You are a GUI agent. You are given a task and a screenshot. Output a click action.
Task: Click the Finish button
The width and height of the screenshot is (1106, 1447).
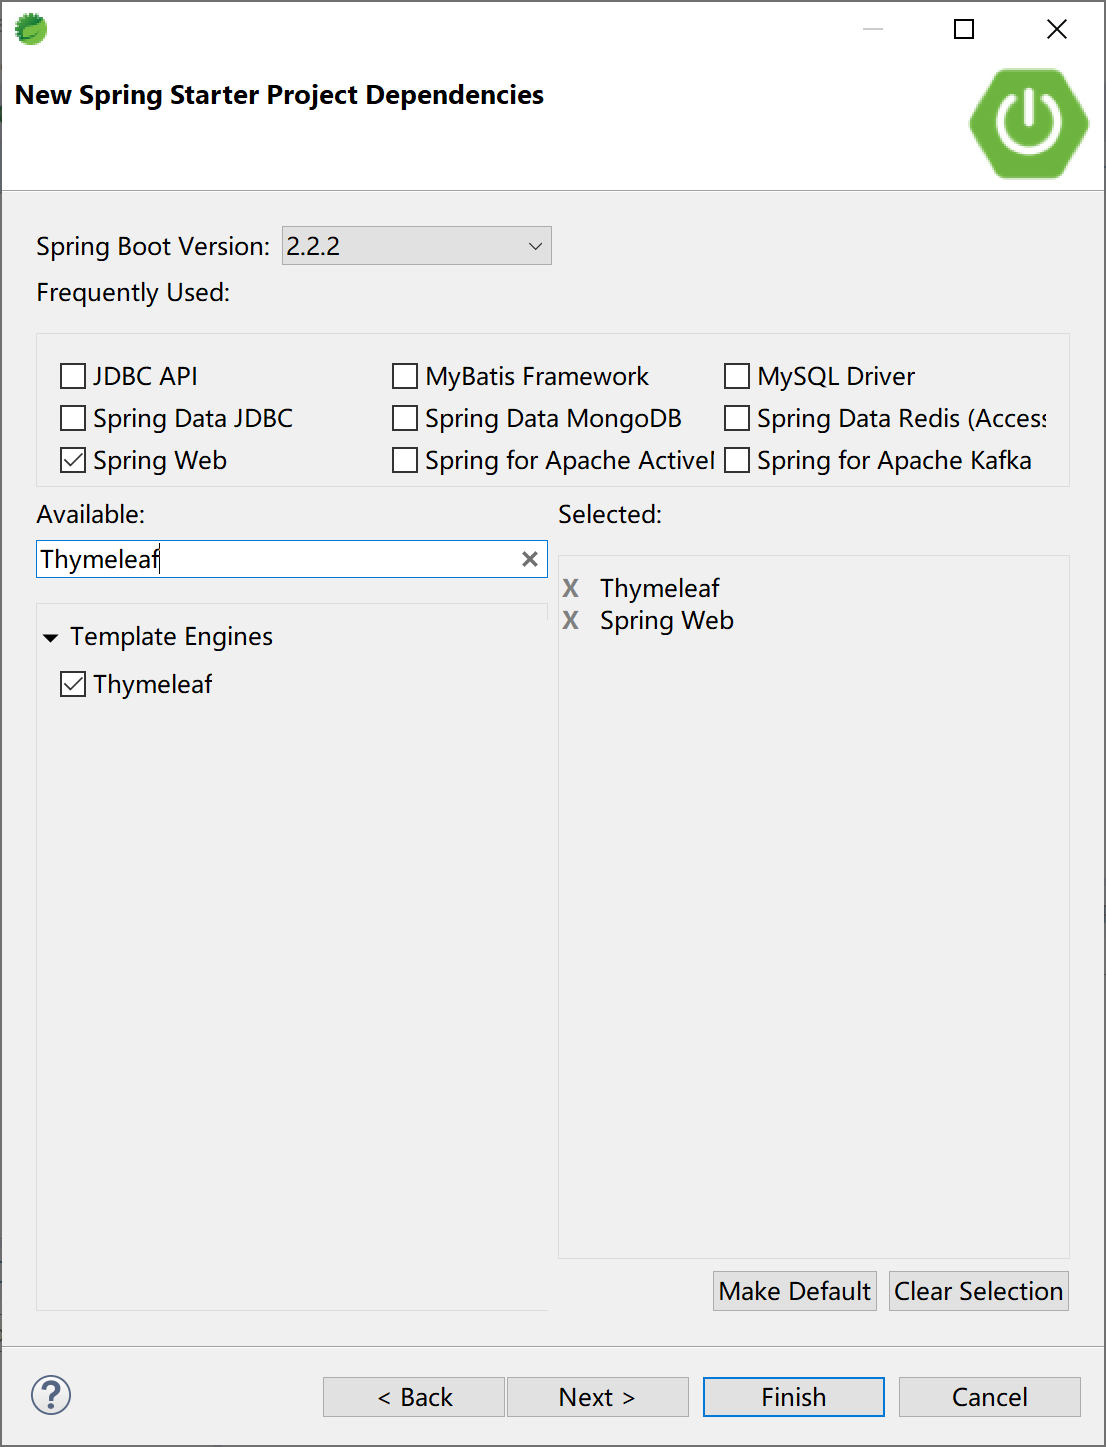[x=793, y=1397]
